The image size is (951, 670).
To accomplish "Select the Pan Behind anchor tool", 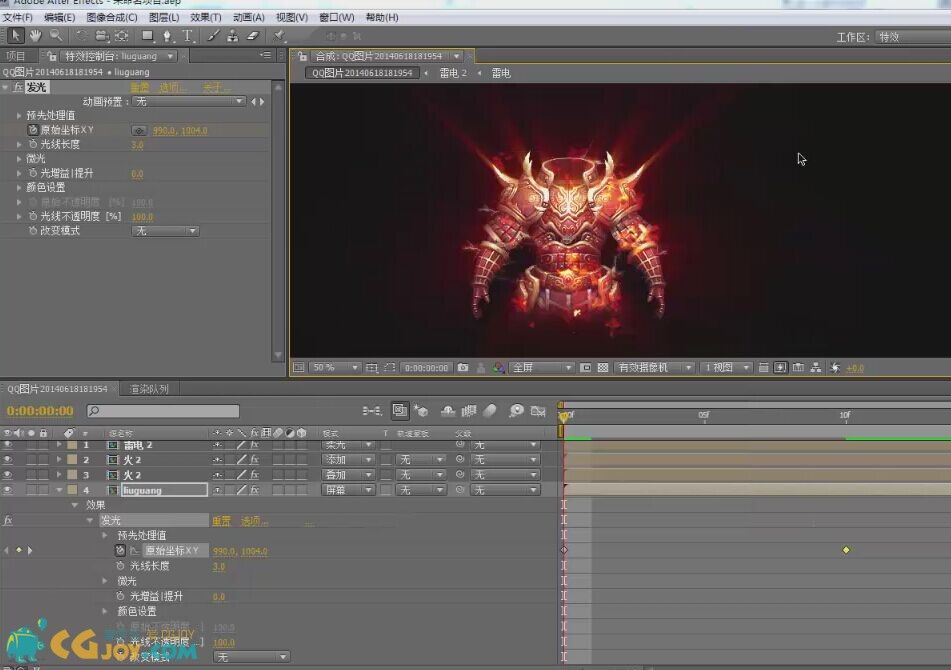I will pos(121,36).
